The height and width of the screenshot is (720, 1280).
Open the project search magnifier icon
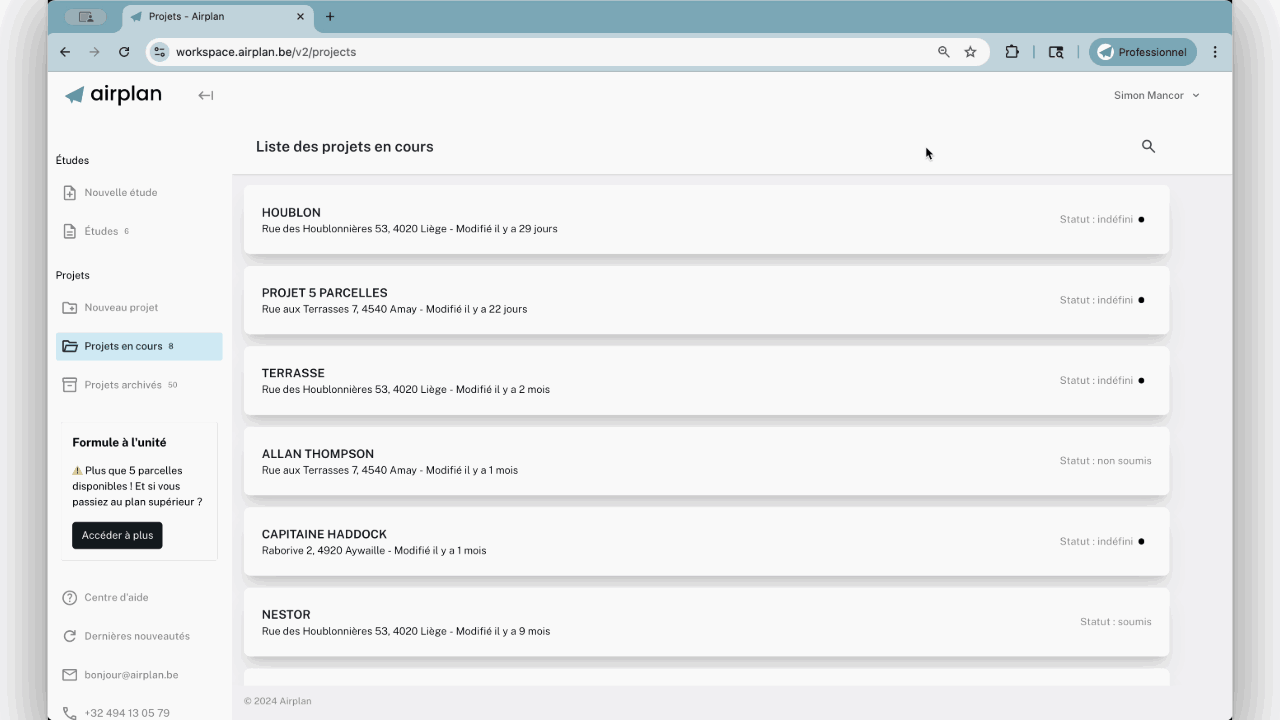(x=1148, y=146)
